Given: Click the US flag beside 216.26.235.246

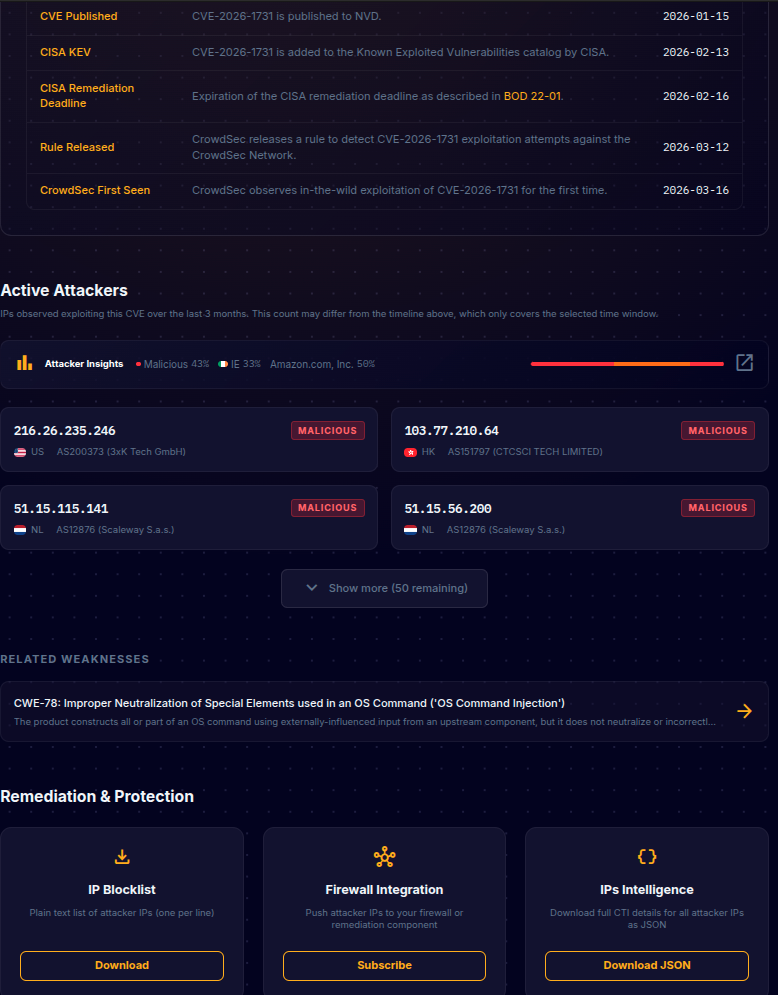Looking at the screenshot, I should coord(21,451).
